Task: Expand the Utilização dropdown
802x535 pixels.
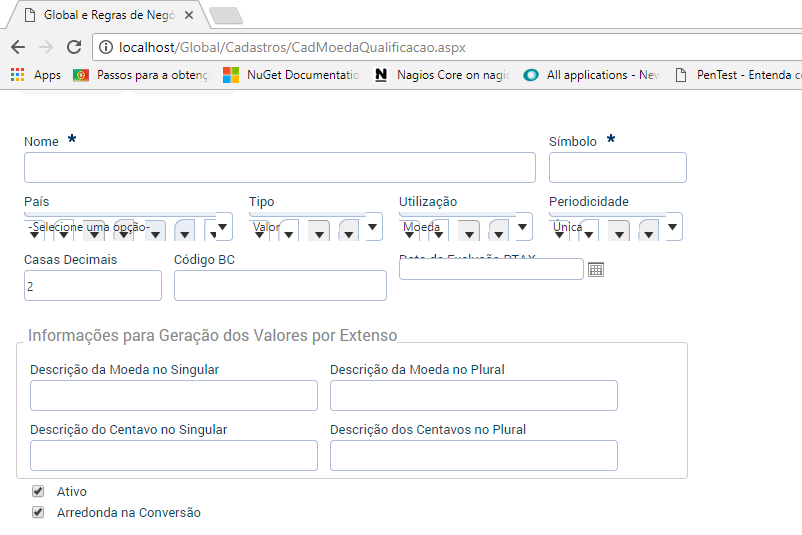Action: click(523, 227)
